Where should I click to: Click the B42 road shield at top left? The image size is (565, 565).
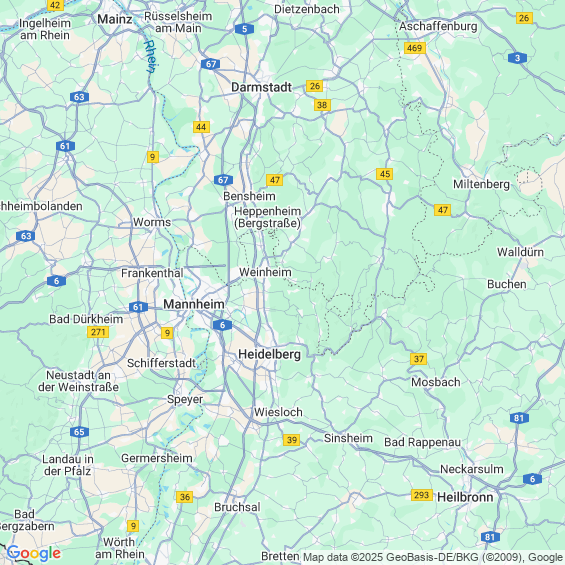(x=55, y=5)
